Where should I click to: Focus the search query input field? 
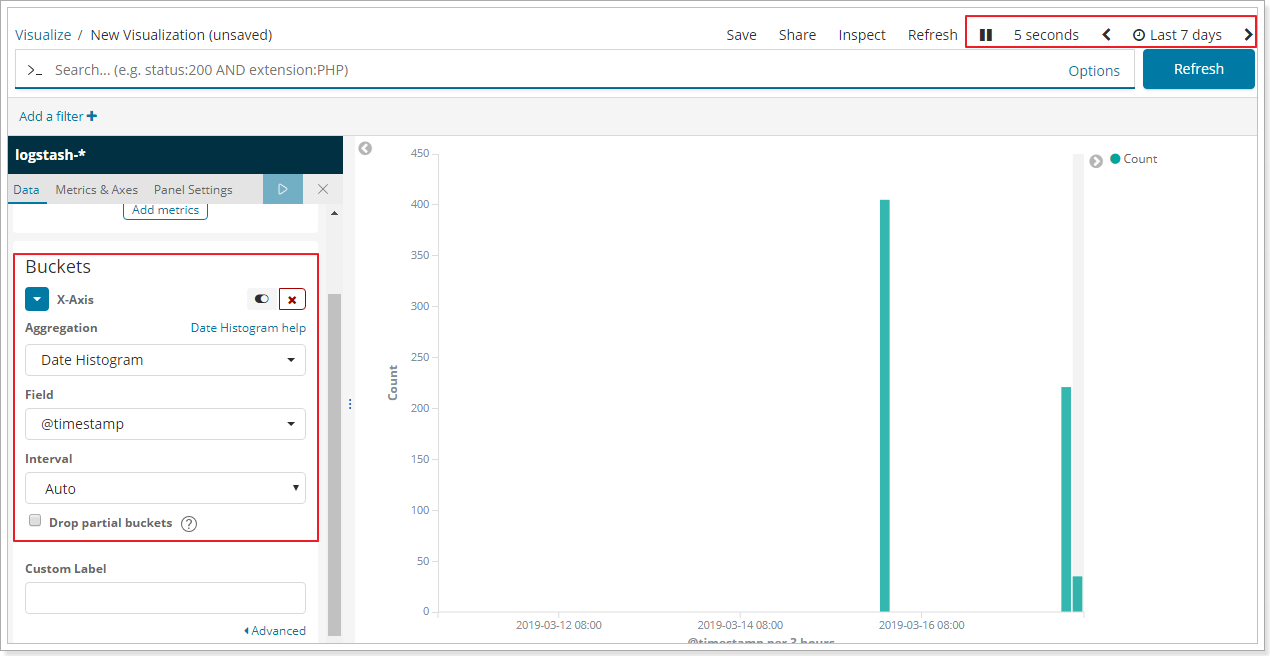[550, 70]
